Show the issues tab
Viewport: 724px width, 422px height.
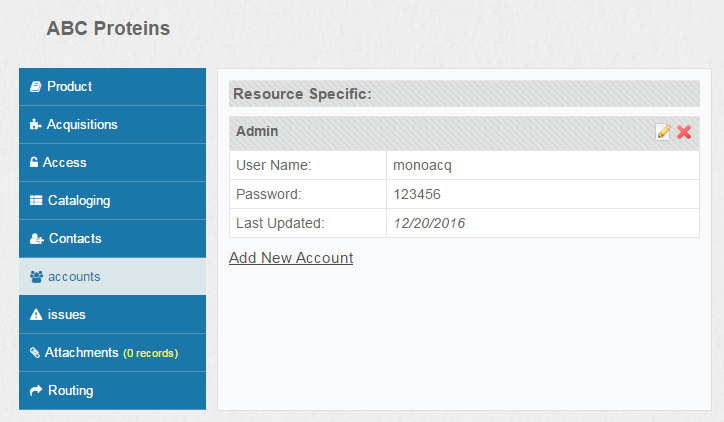pyautogui.click(x=112, y=314)
